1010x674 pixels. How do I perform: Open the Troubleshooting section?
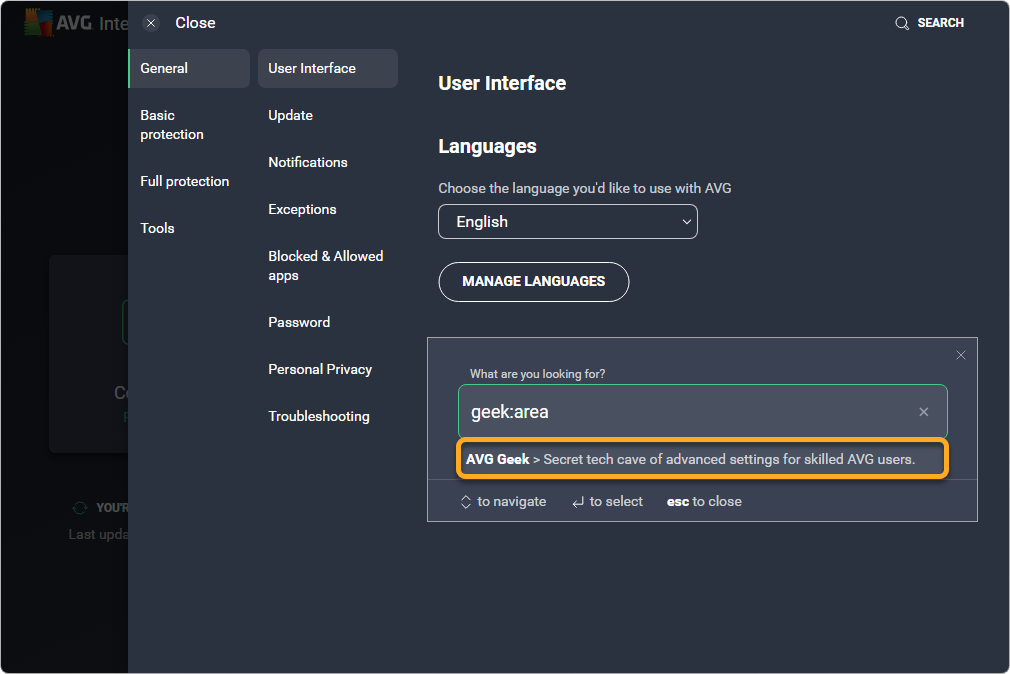(319, 416)
